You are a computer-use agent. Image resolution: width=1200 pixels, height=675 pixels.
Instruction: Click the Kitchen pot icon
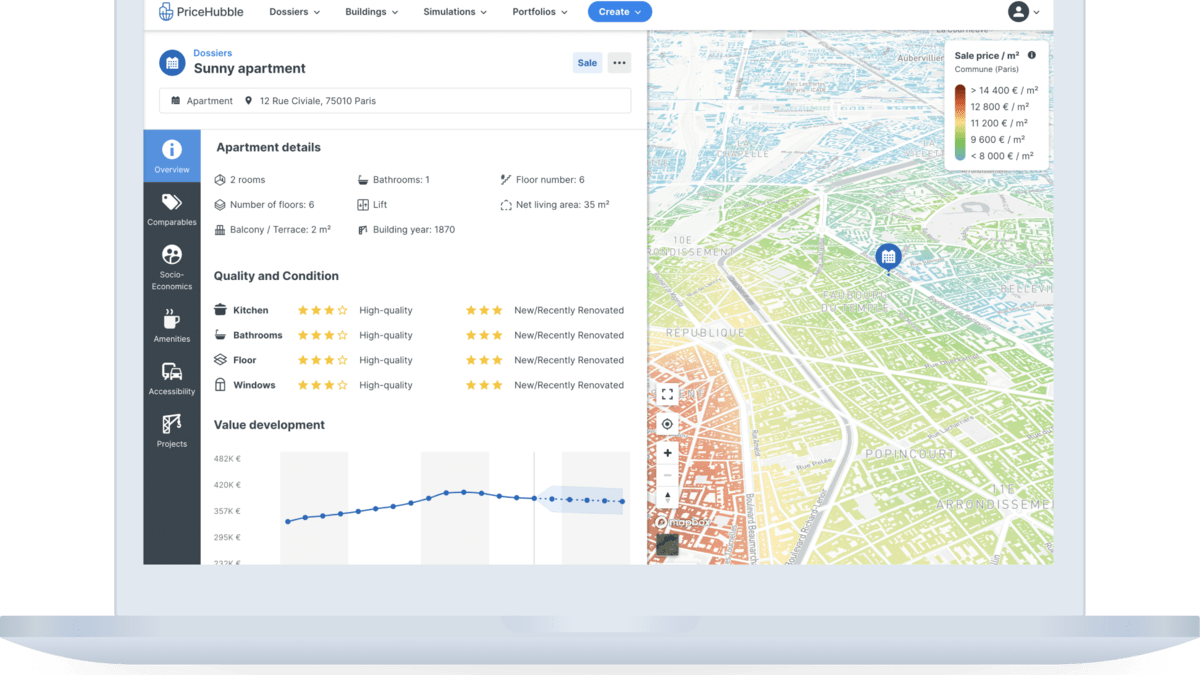pyautogui.click(x=221, y=310)
